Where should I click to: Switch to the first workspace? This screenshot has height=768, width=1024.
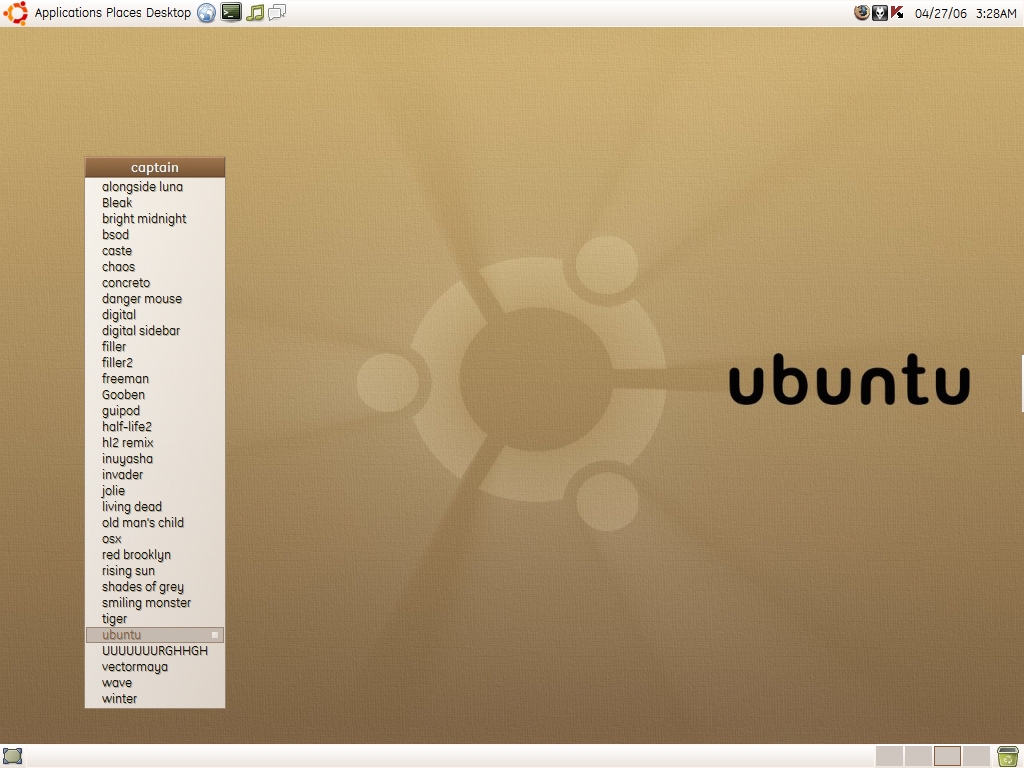(x=889, y=756)
